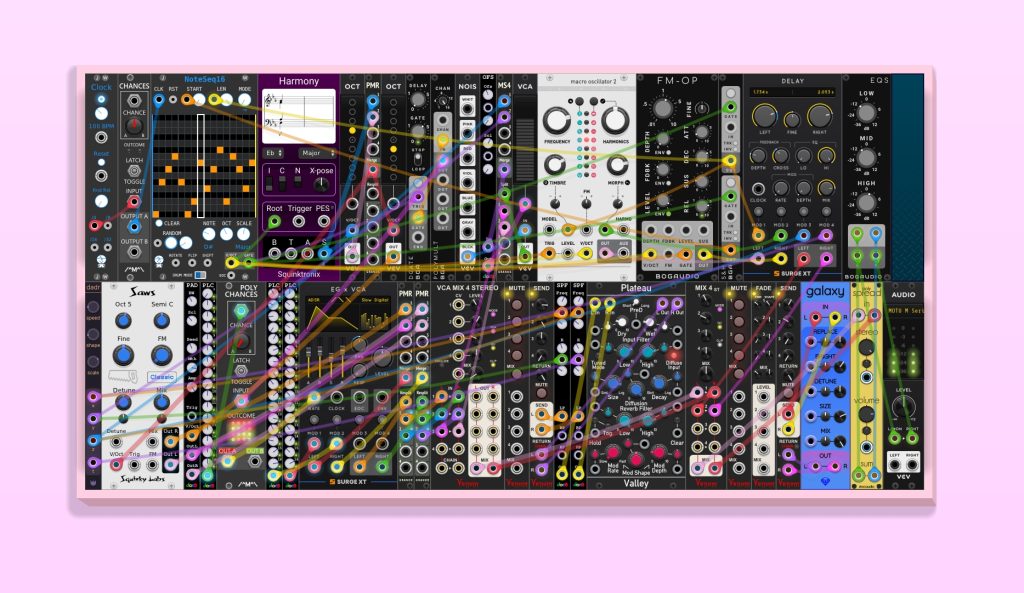Click the PES jack in Harmony

coord(323,221)
